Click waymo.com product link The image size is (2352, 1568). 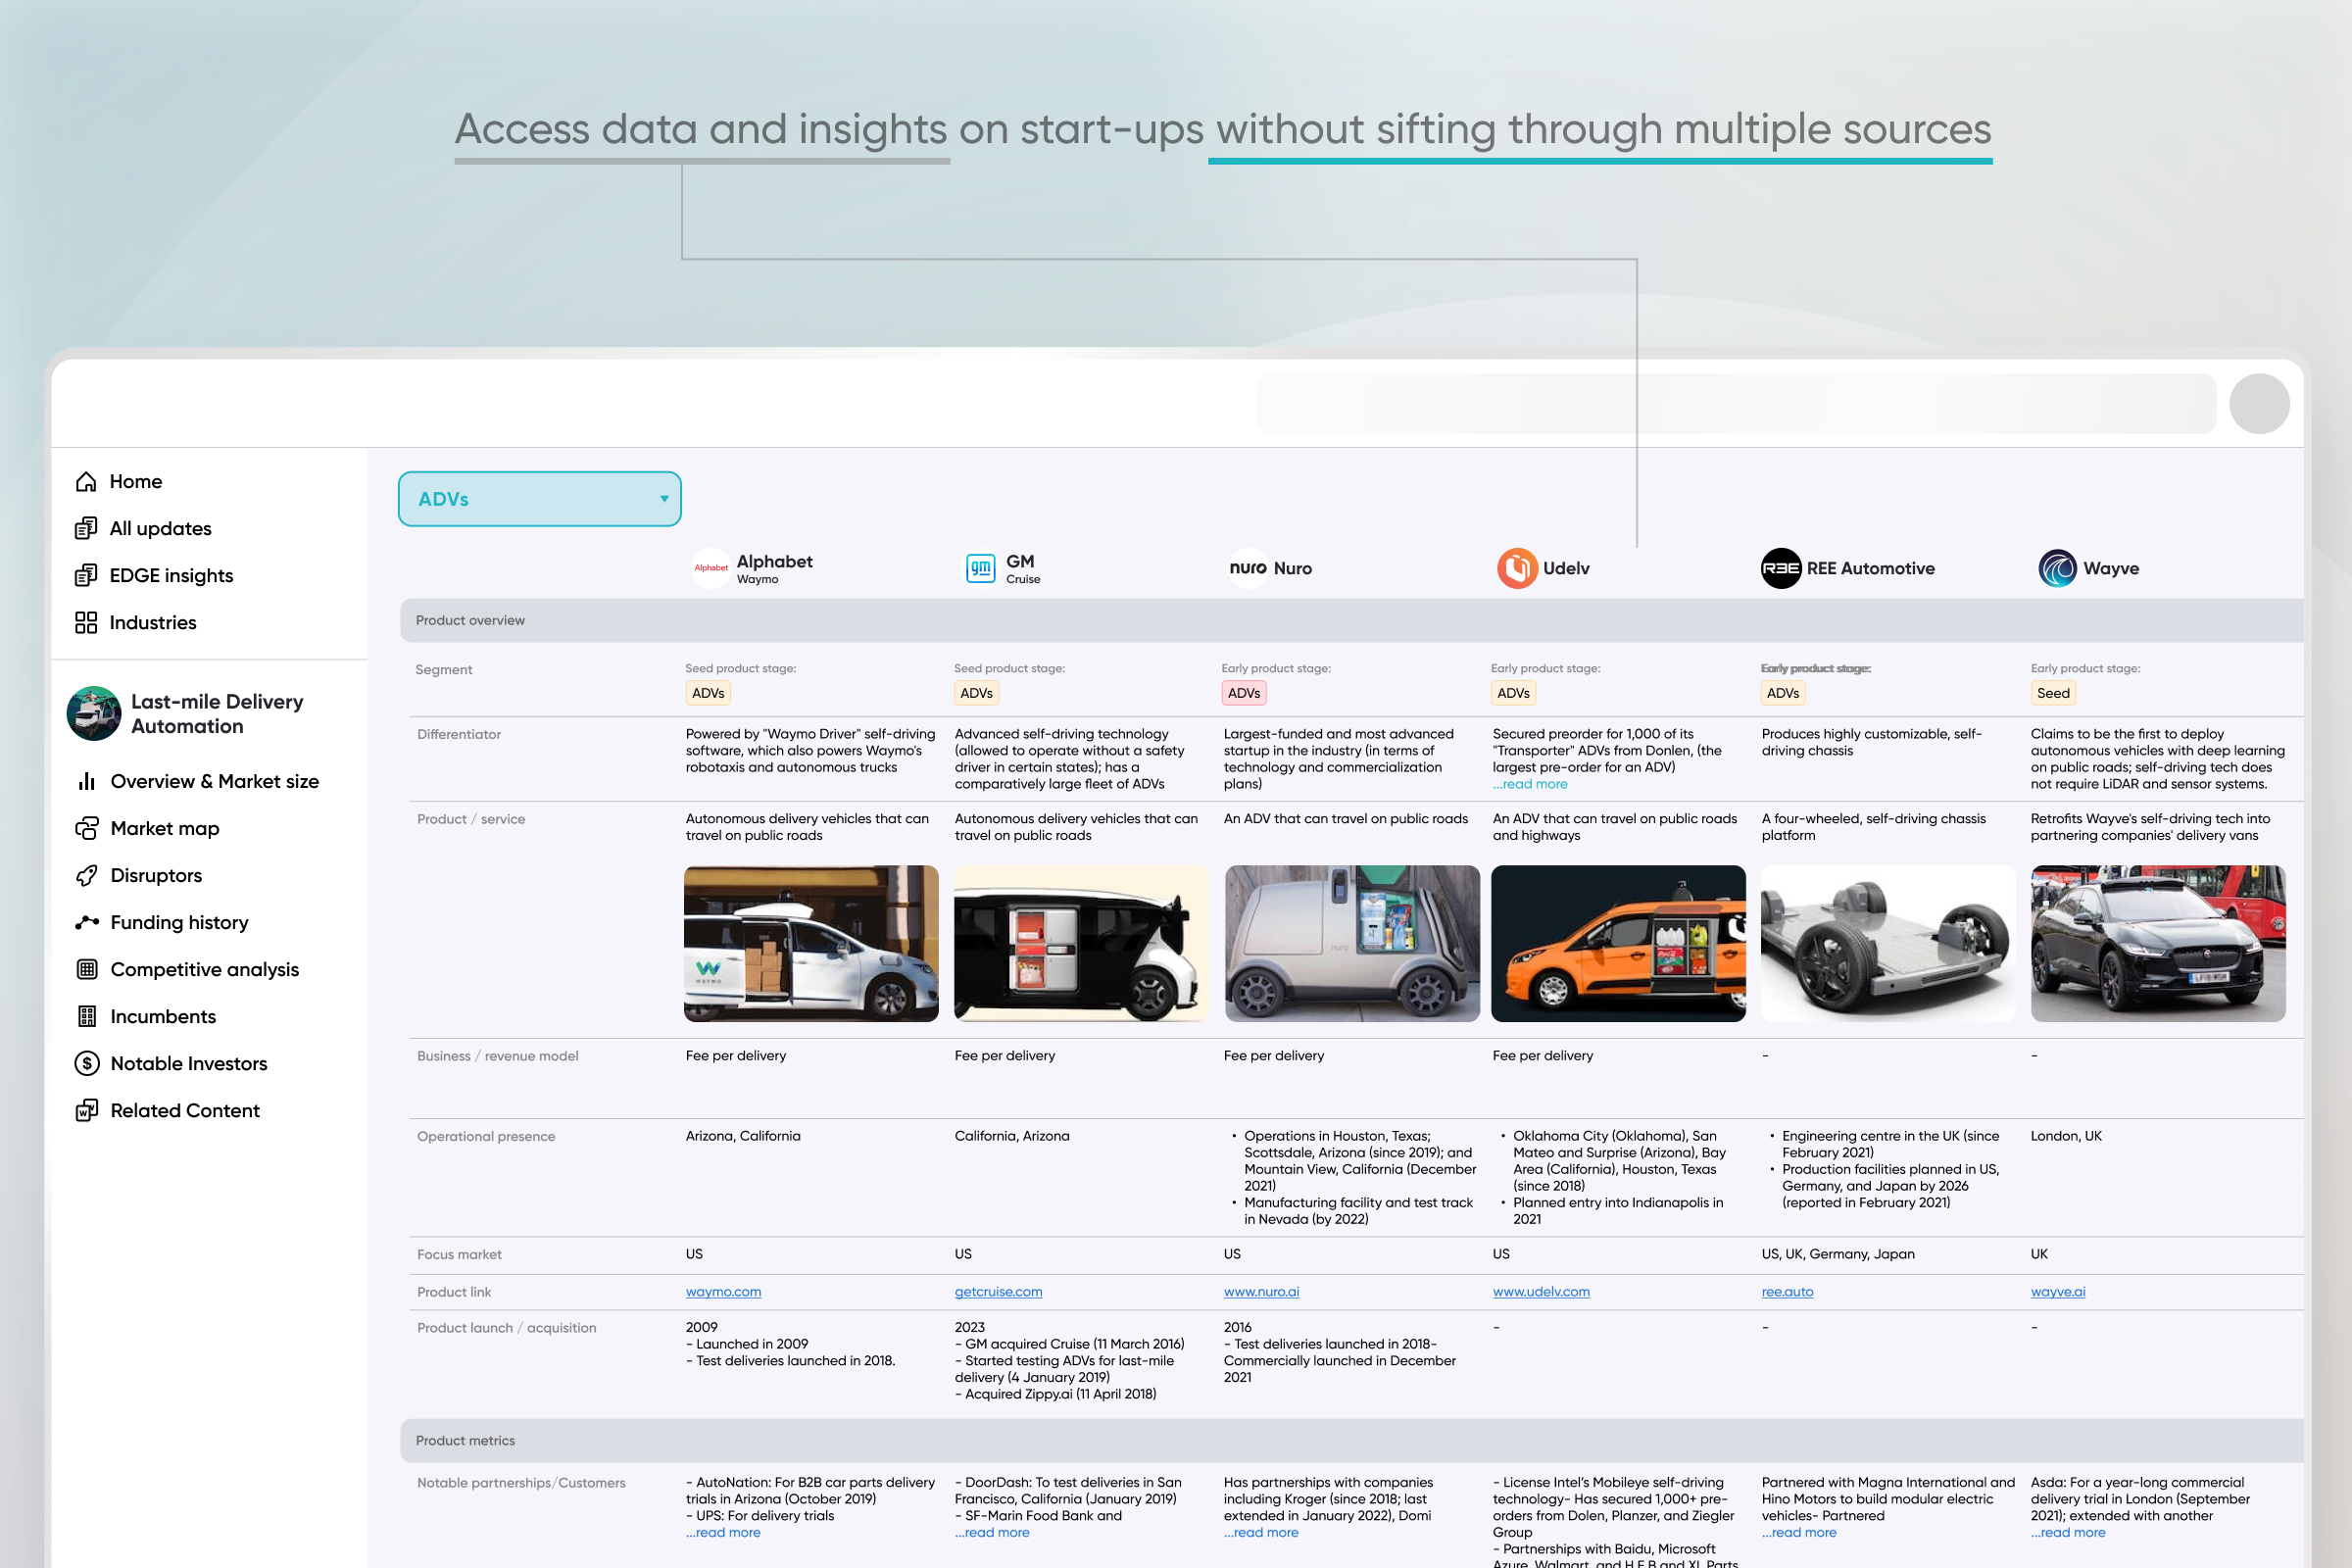(723, 1292)
